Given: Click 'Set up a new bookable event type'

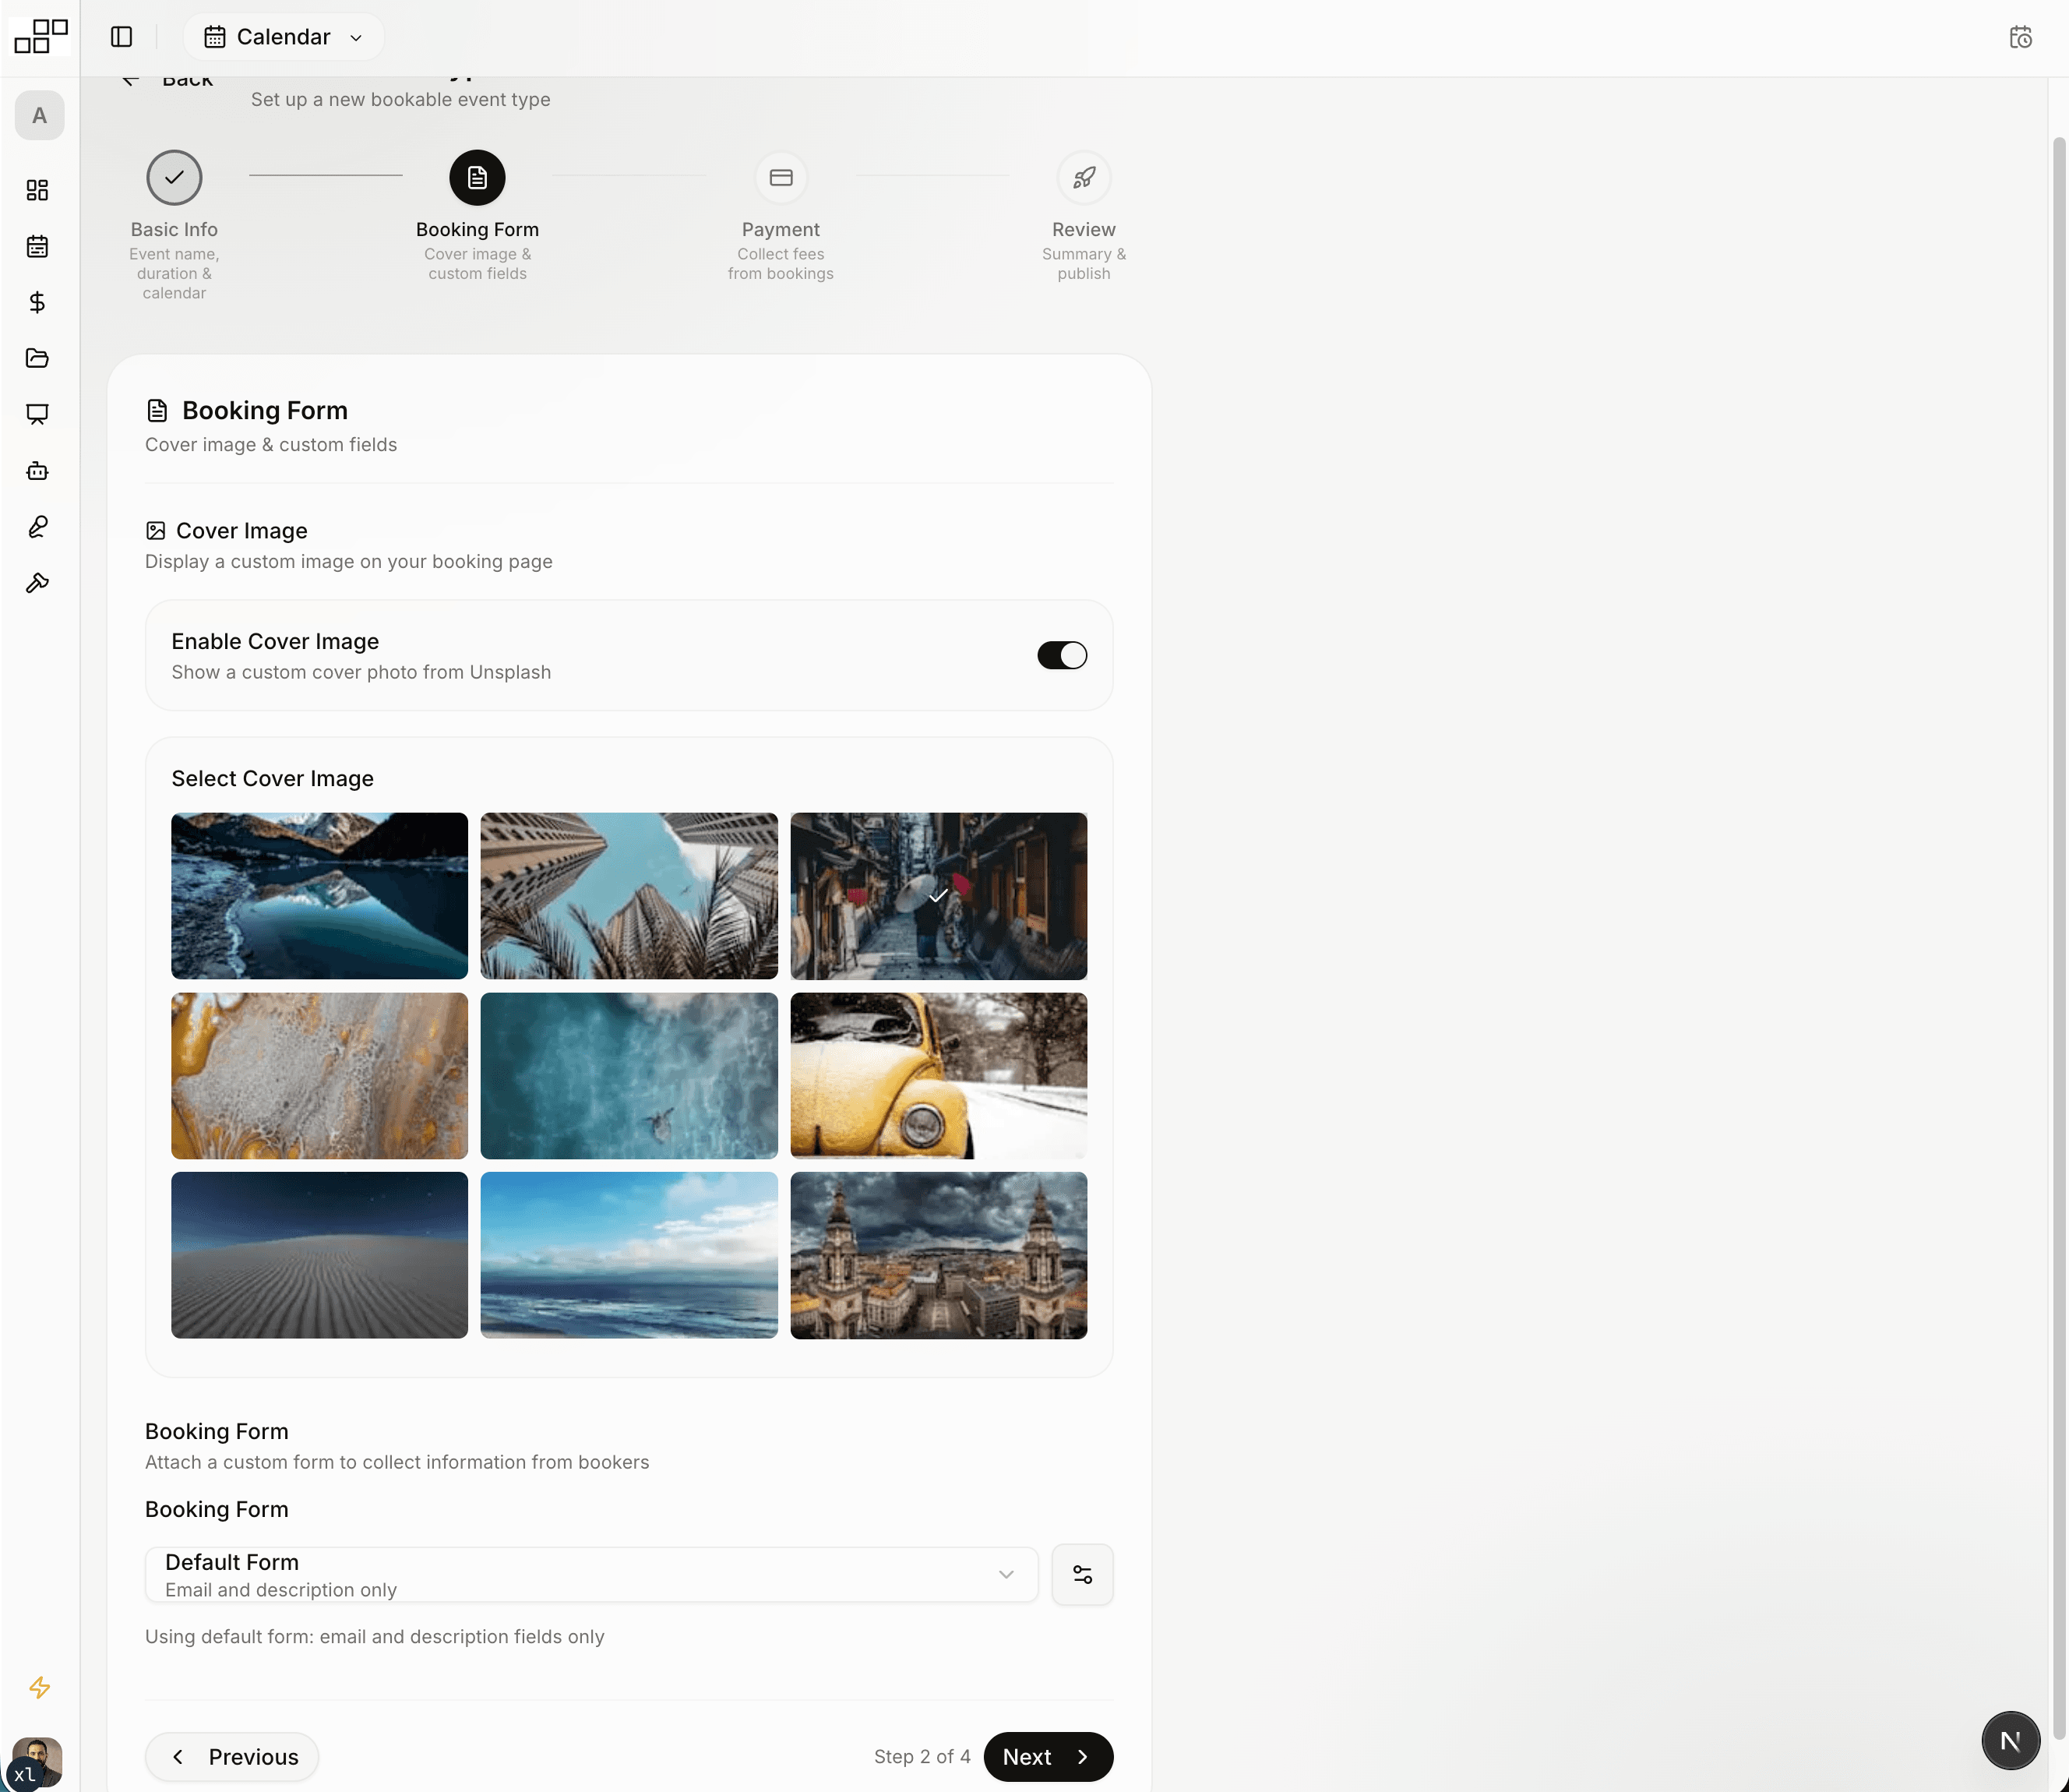Looking at the screenshot, I should point(400,100).
